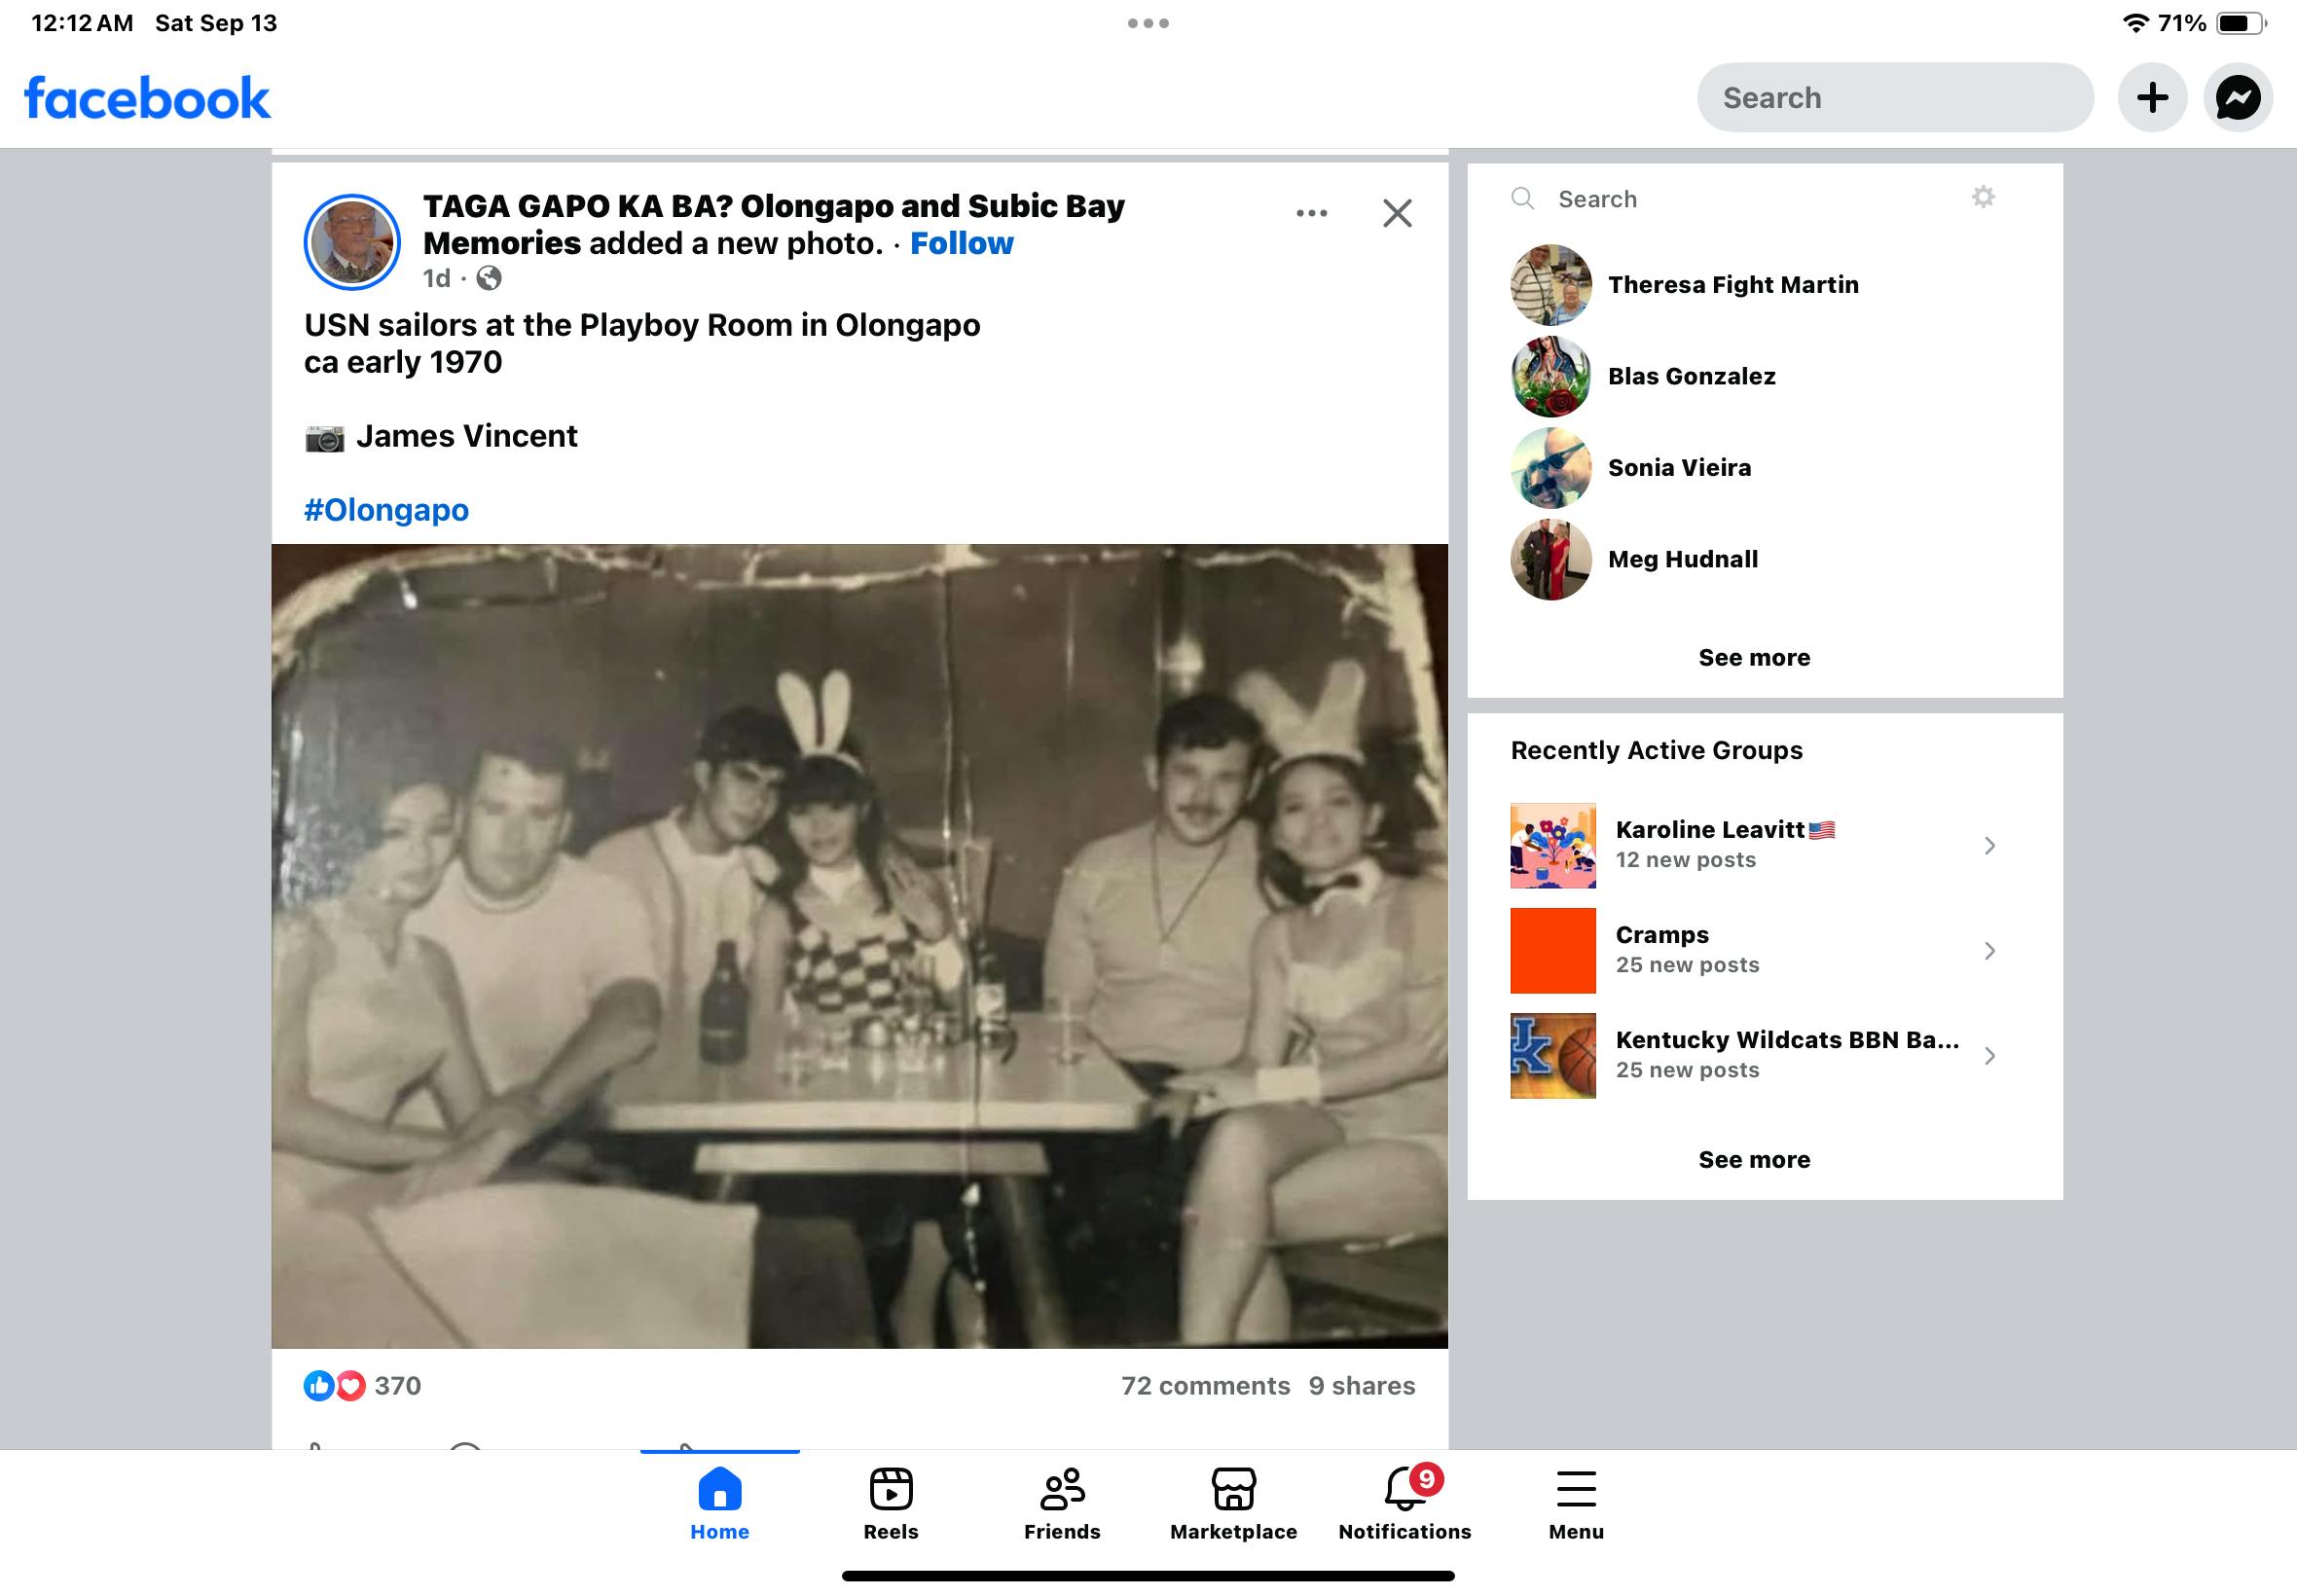Expand Karoline Leavitt group chevron
The image size is (2297, 1596).
click(1989, 846)
